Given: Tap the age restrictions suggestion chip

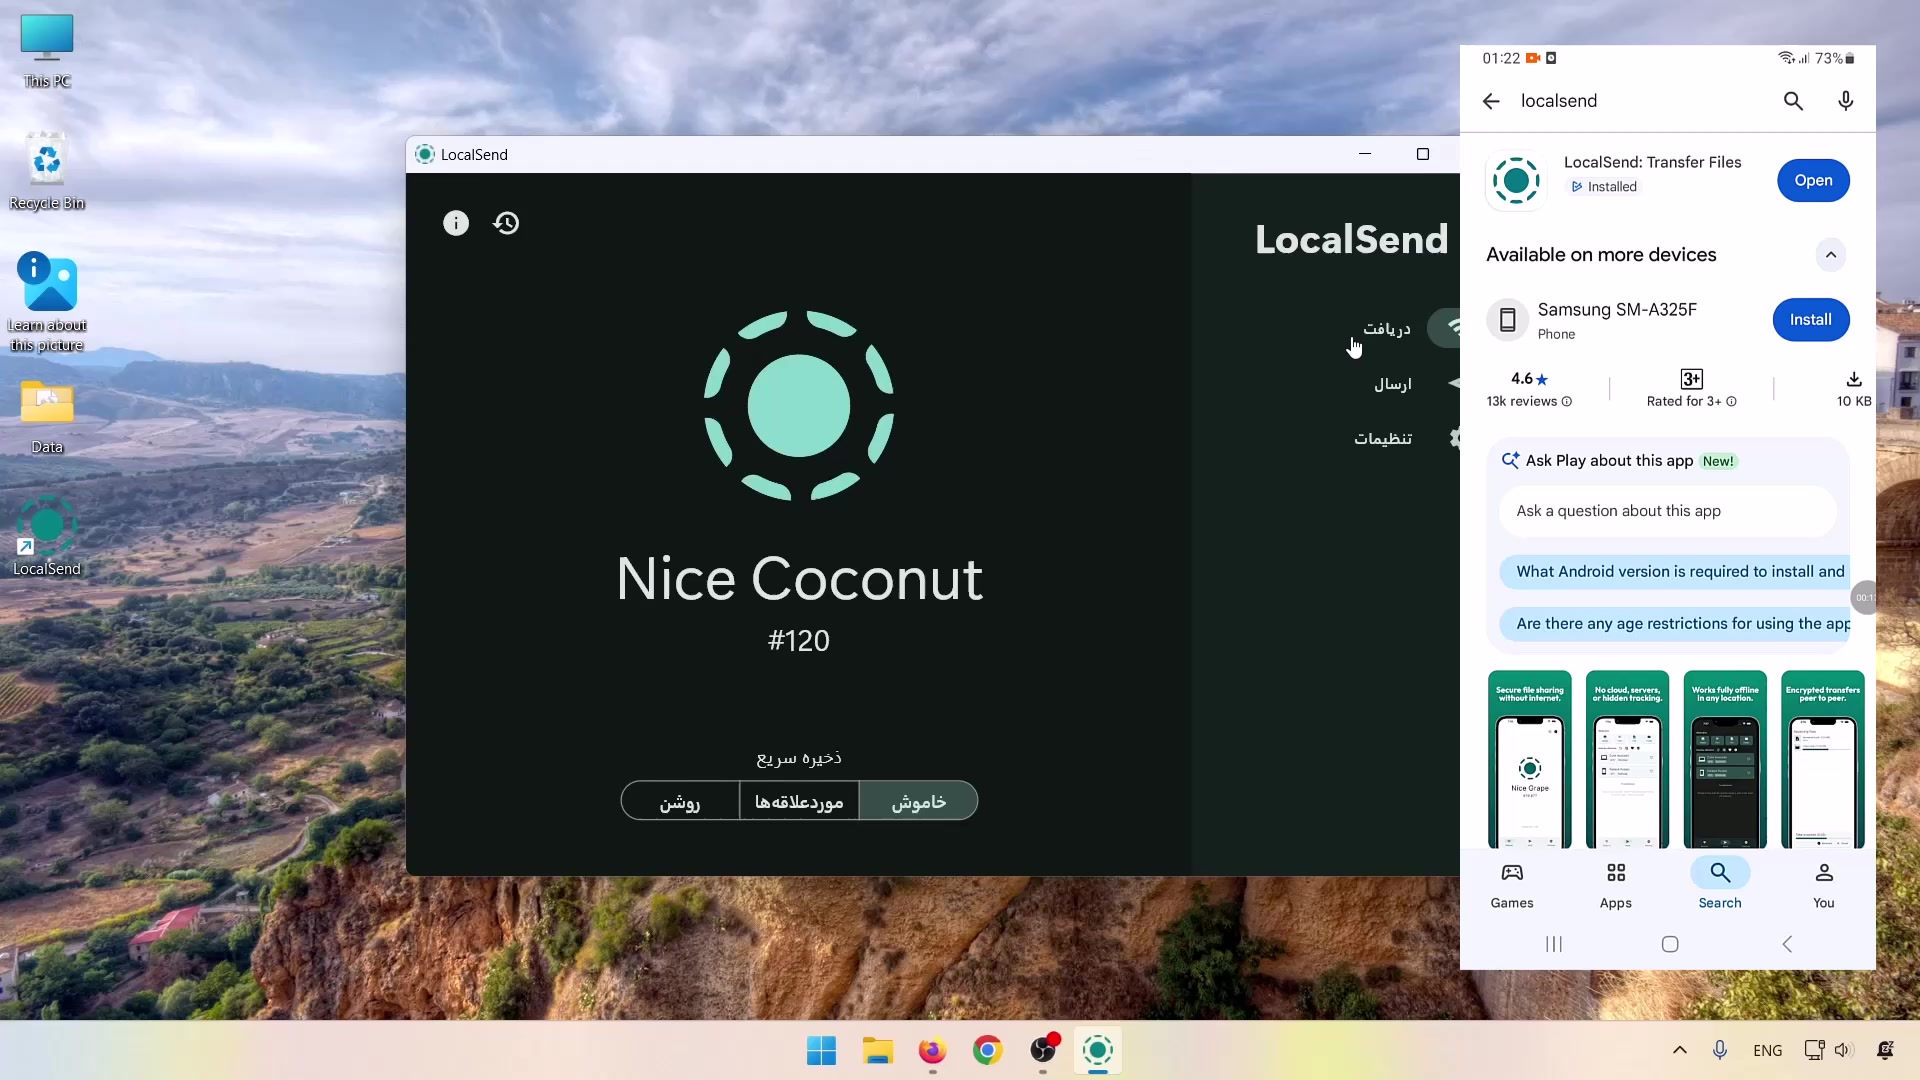Looking at the screenshot, I should 1675,624.
